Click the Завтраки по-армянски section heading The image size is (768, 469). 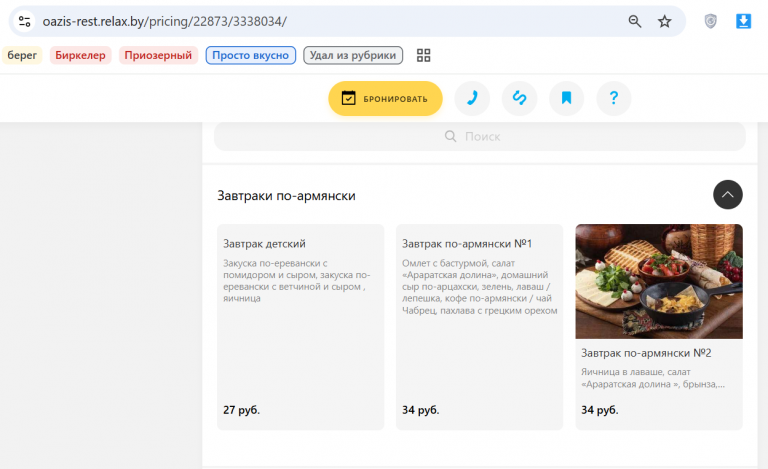pos(287,196)
